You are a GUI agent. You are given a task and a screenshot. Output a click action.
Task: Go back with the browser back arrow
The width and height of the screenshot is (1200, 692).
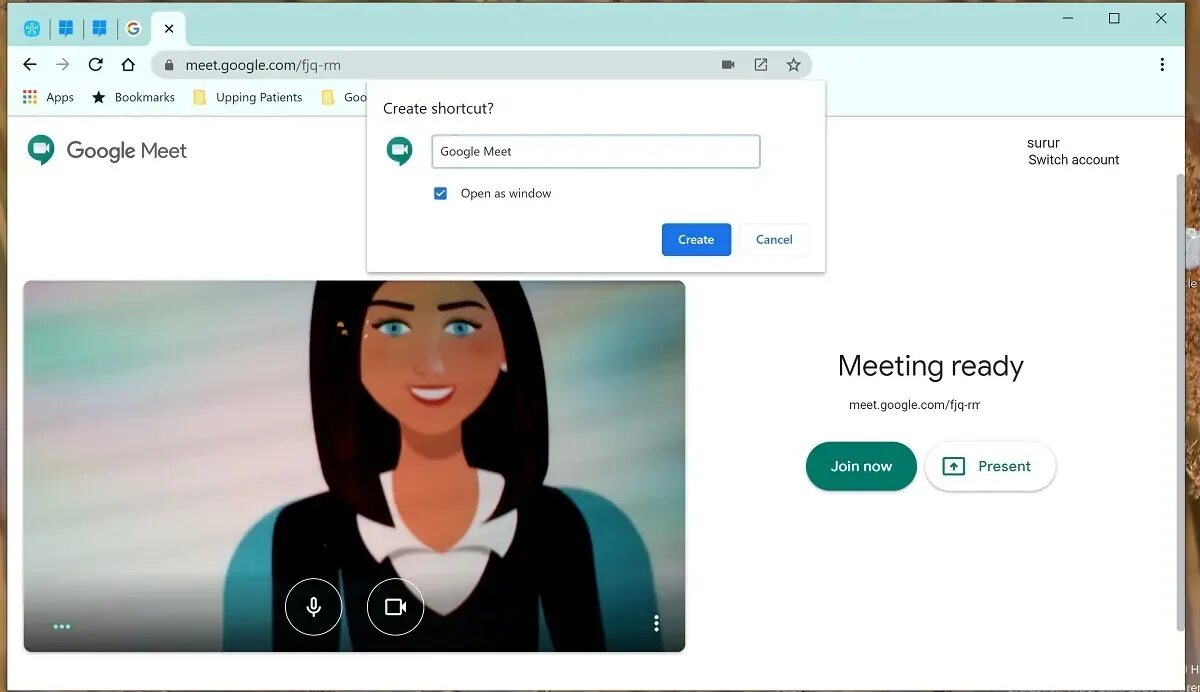[30, 65]
